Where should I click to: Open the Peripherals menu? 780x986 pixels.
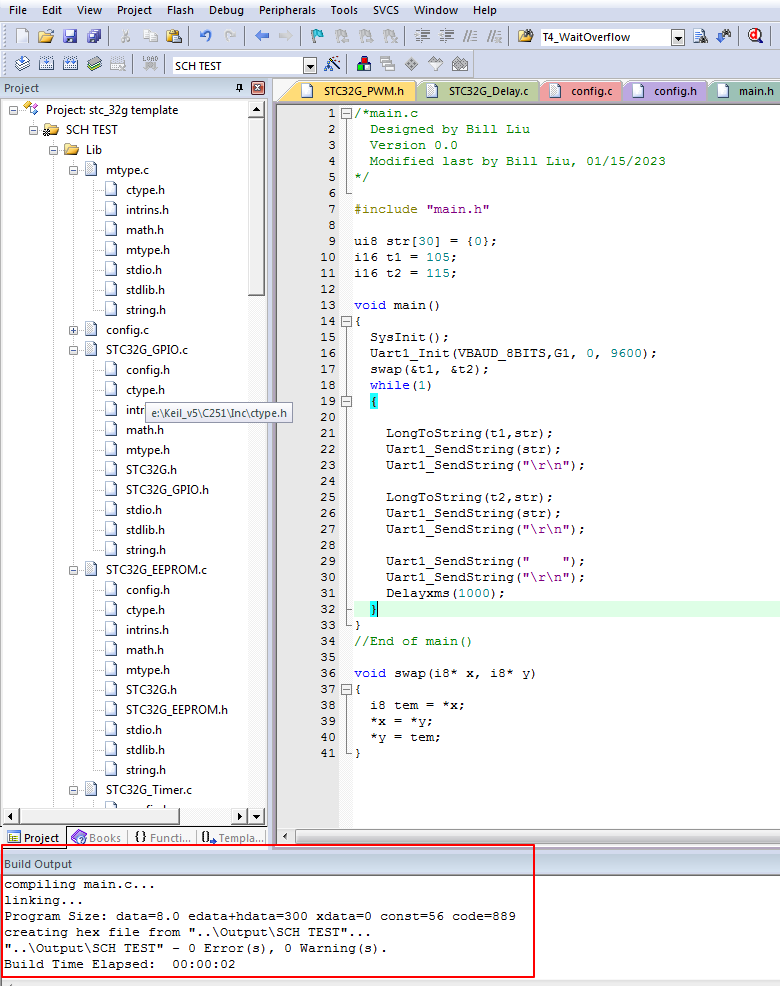click(x=287, y=10)
